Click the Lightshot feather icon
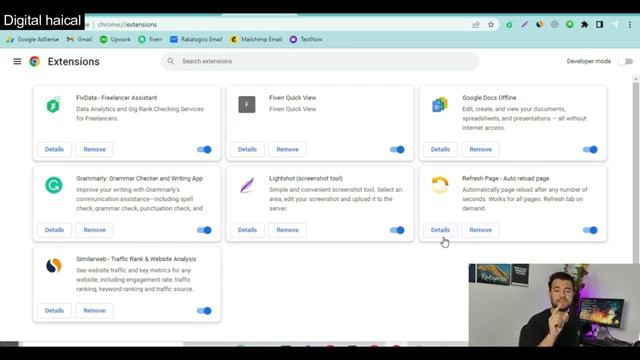 (x=247, y=185)
